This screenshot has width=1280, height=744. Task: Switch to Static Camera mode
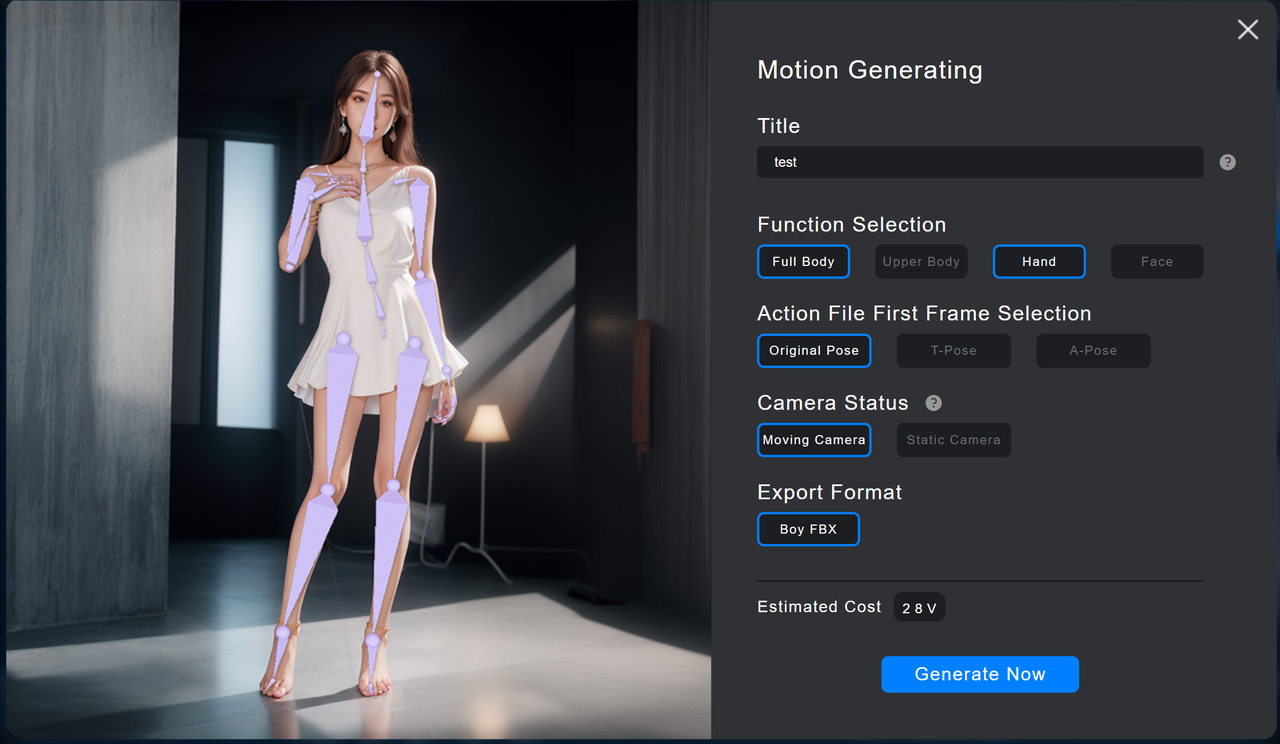pos(953,440)
